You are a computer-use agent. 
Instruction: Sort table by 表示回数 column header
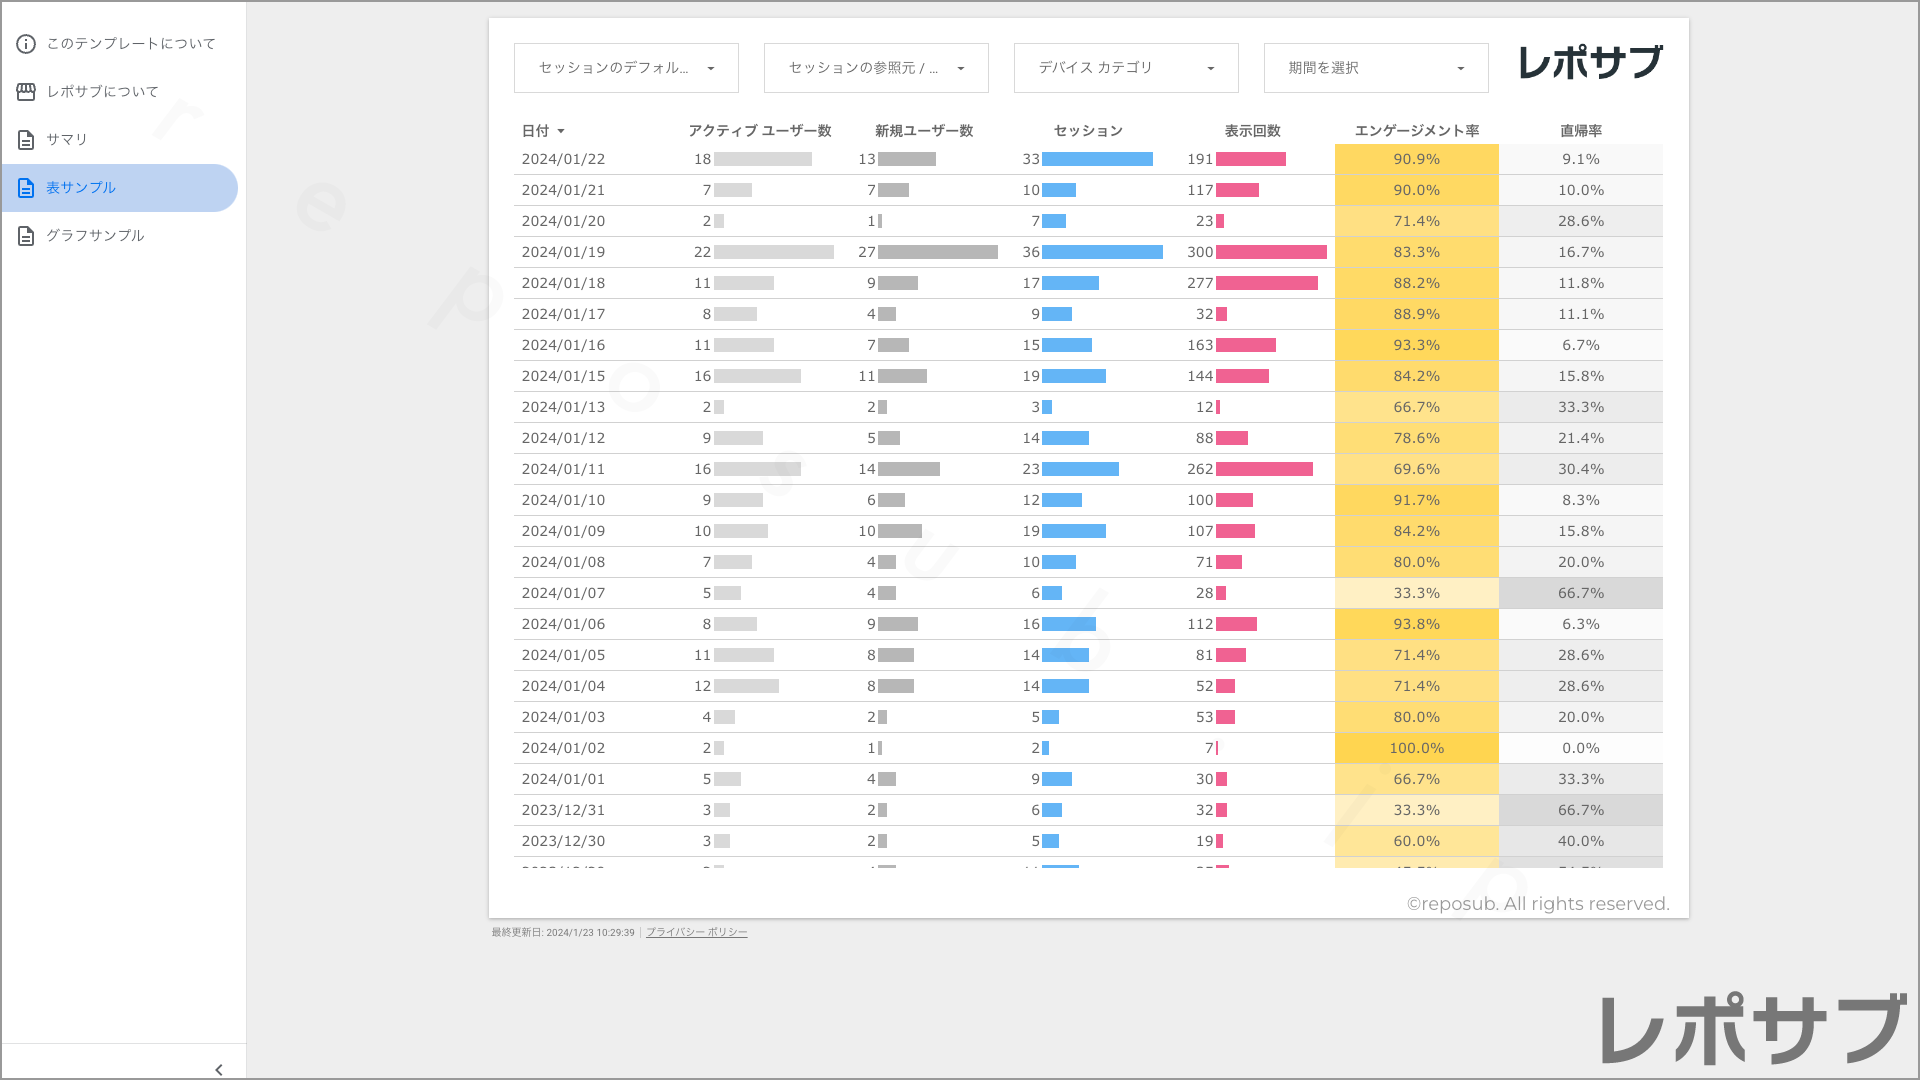[x=1252, y=131]
